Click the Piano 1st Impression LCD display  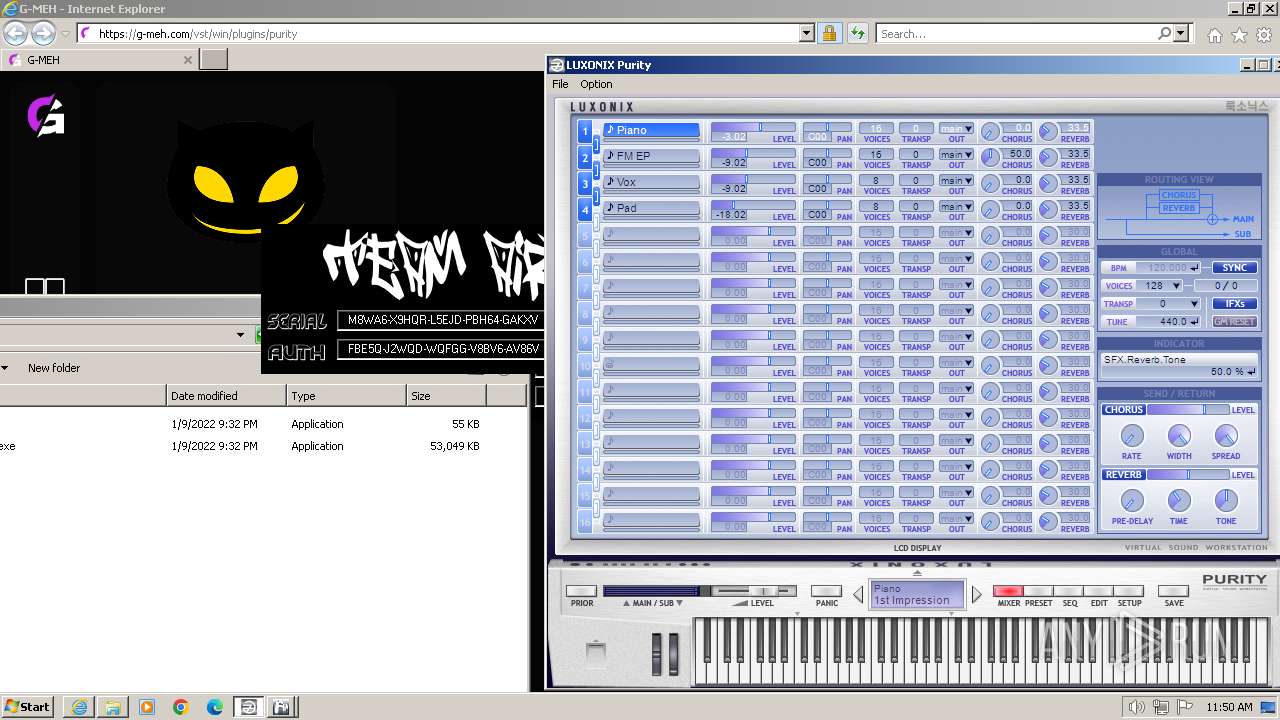[917, 594]
